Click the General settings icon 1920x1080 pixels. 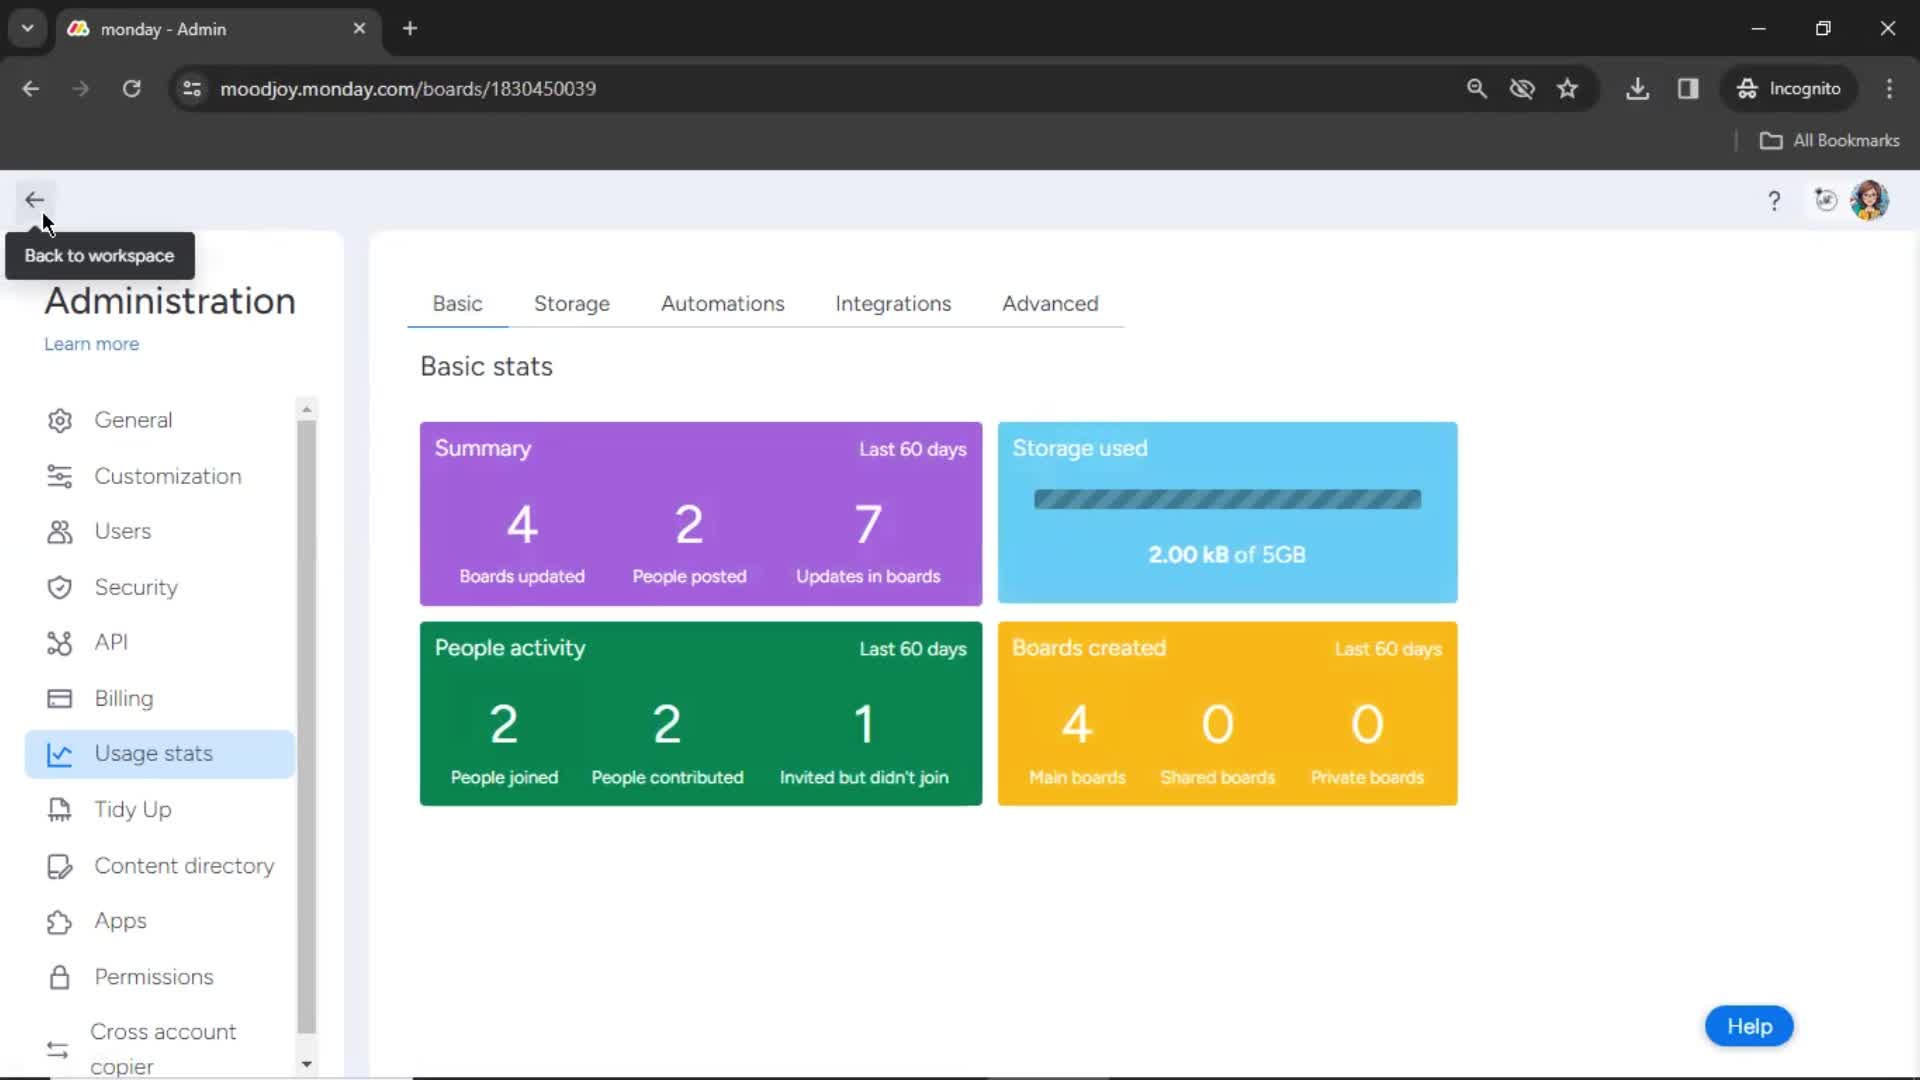click(x=59, y=419)
